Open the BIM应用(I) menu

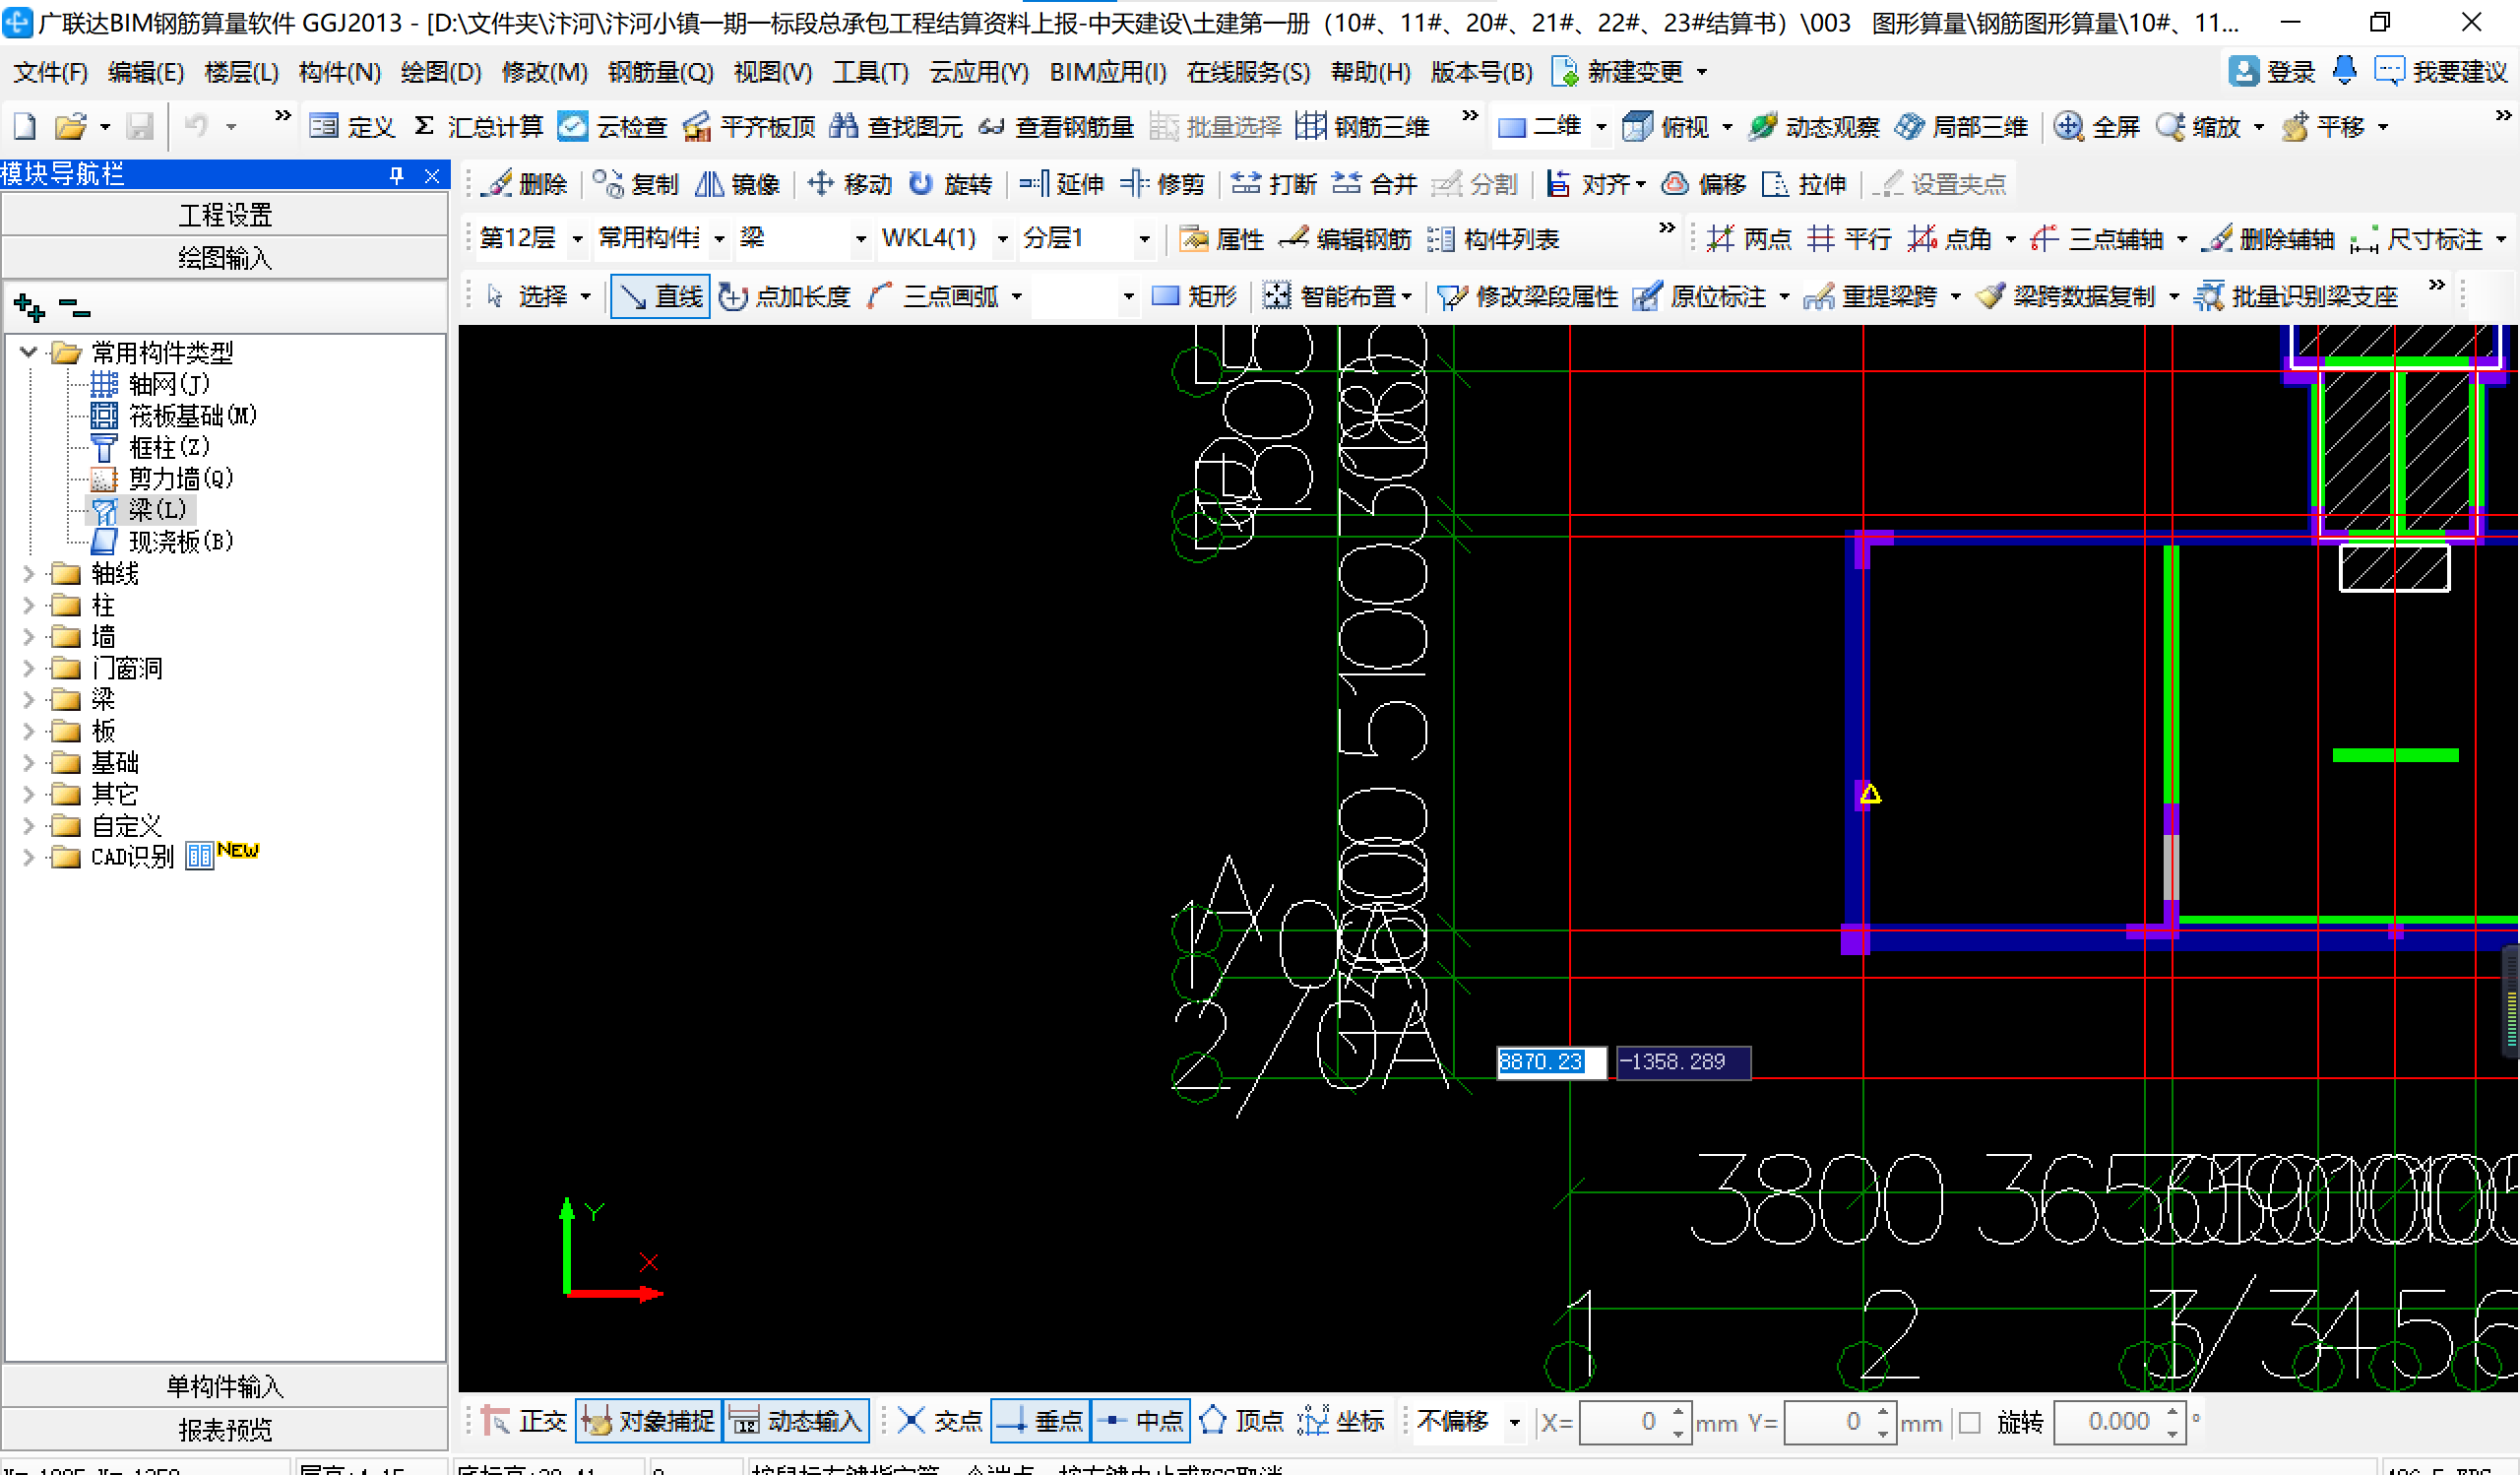1107,72
